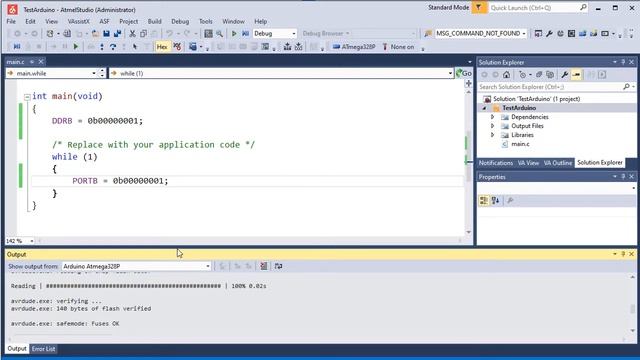Viewport: 640px width, 360px height.
Task: Open the File menu
Action: tap(11, 21)
